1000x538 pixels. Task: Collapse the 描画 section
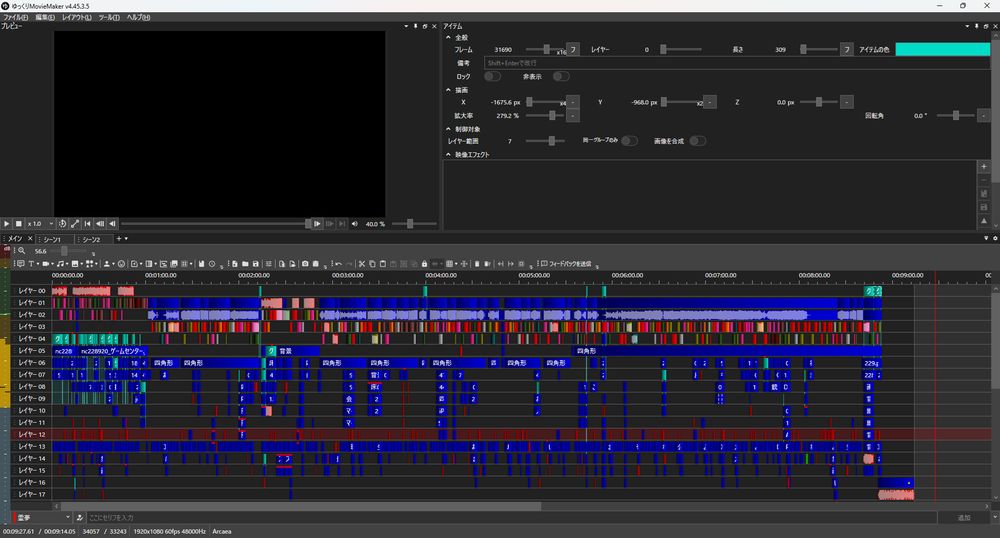[x=448, y=90]
